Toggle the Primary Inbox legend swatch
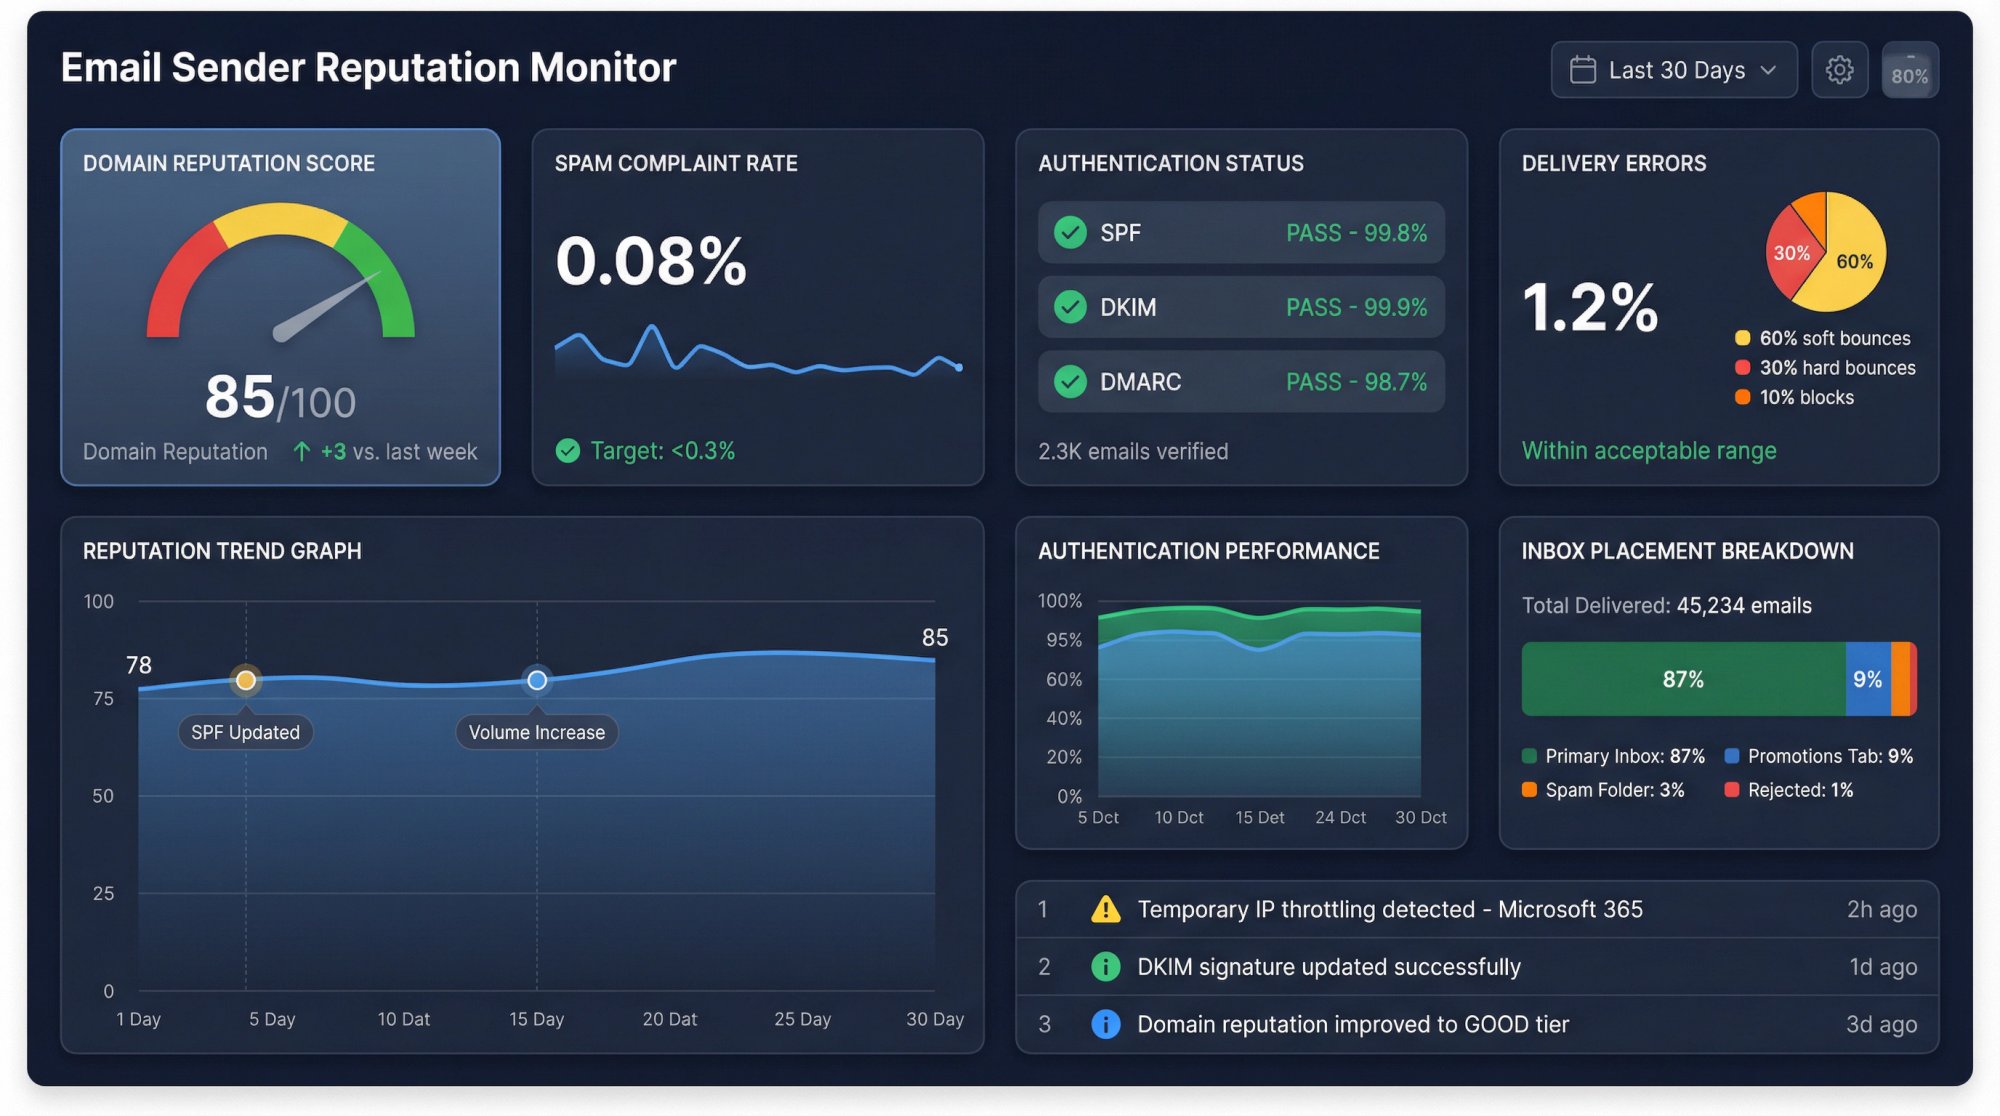 click(1529, 756)
